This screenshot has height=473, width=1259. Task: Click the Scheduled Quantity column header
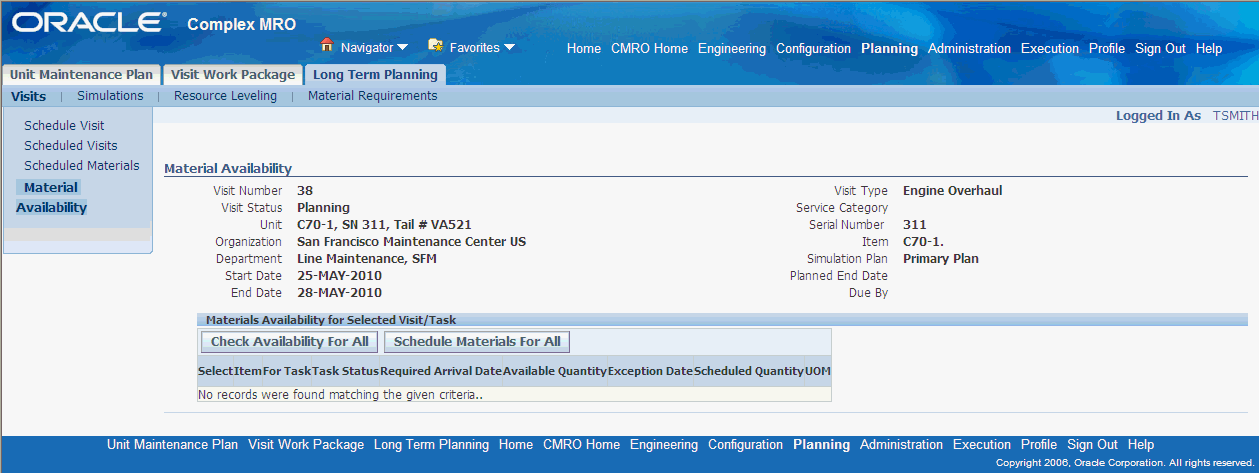(749, 371)
